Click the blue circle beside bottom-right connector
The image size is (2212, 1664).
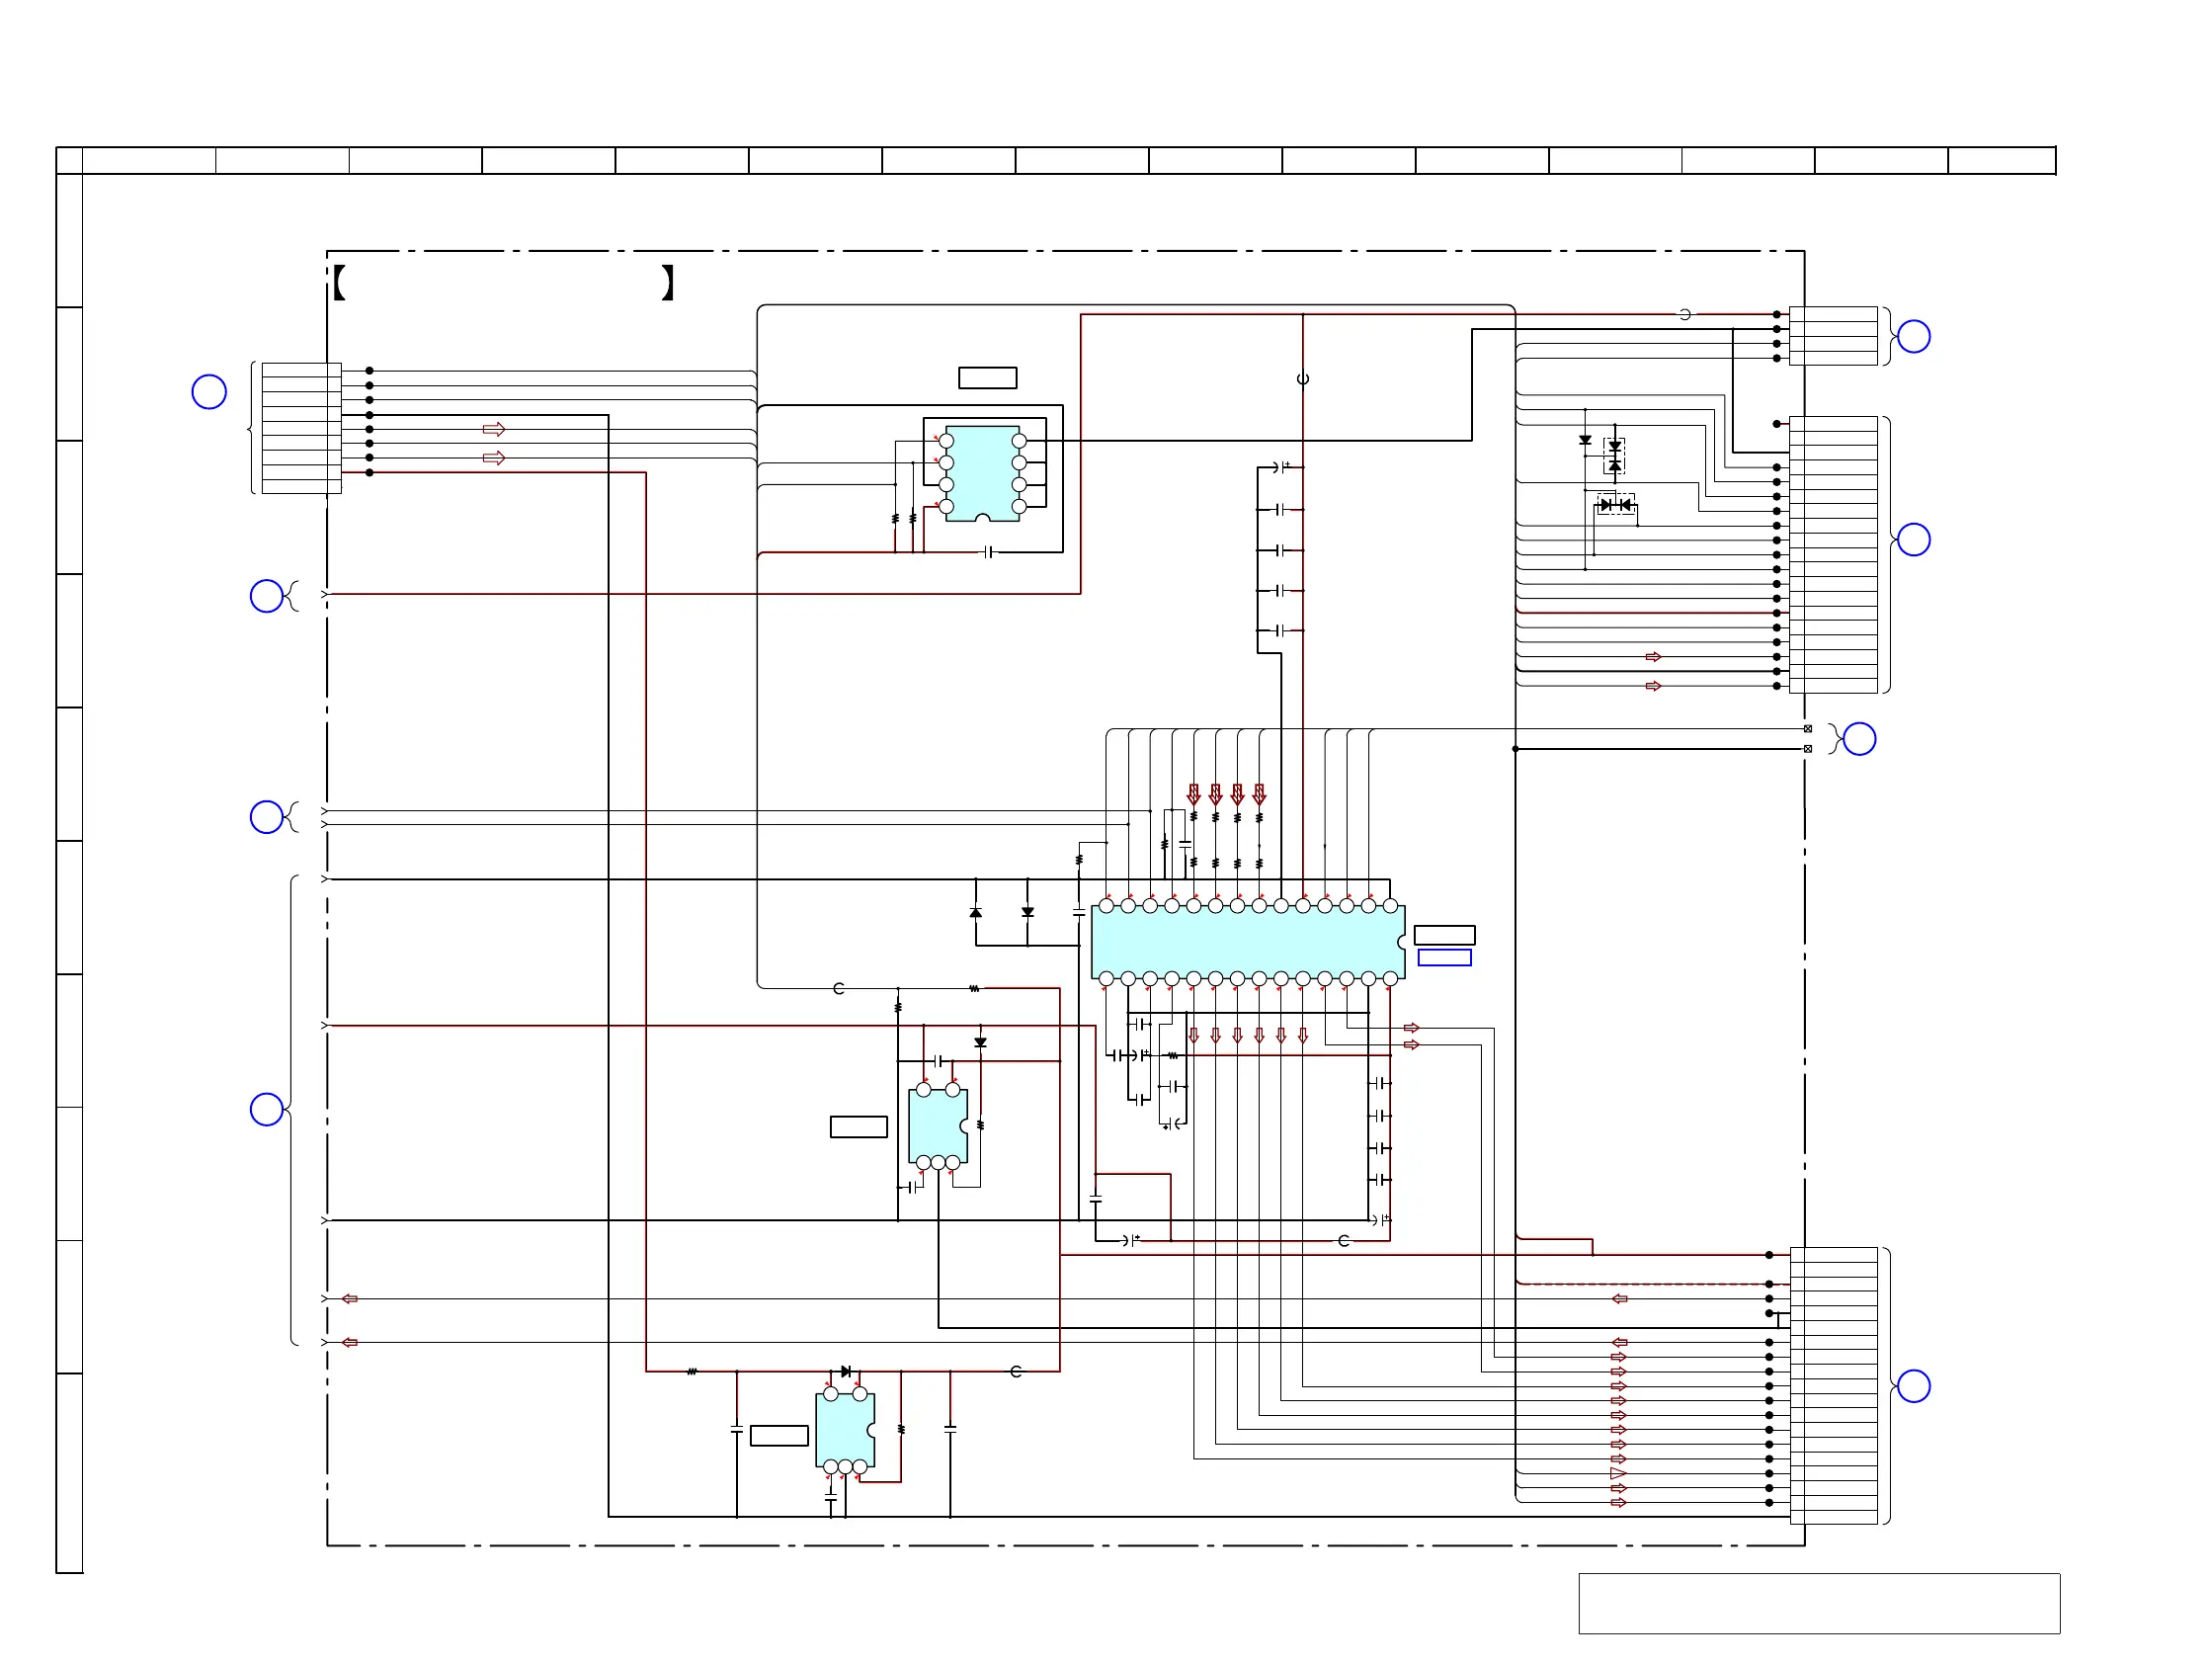1913,1386
